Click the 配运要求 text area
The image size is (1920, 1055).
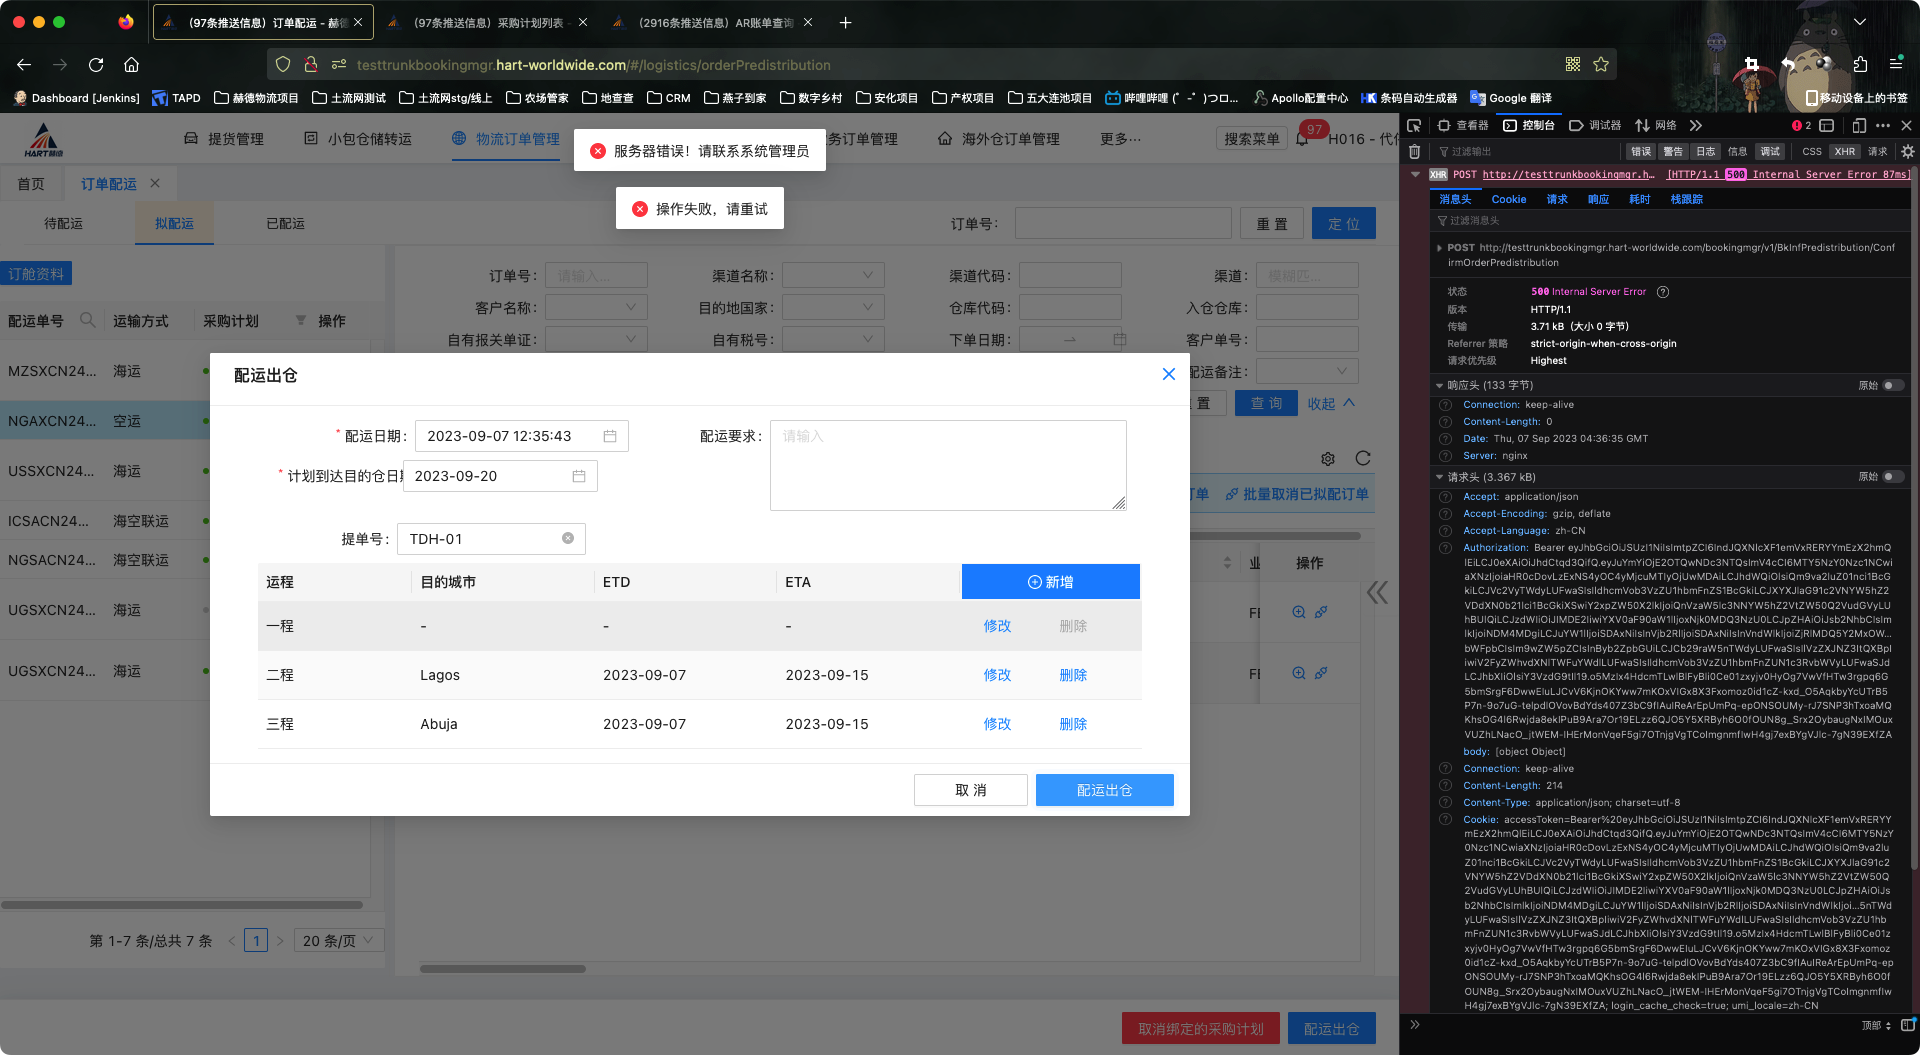coord(947,465)
